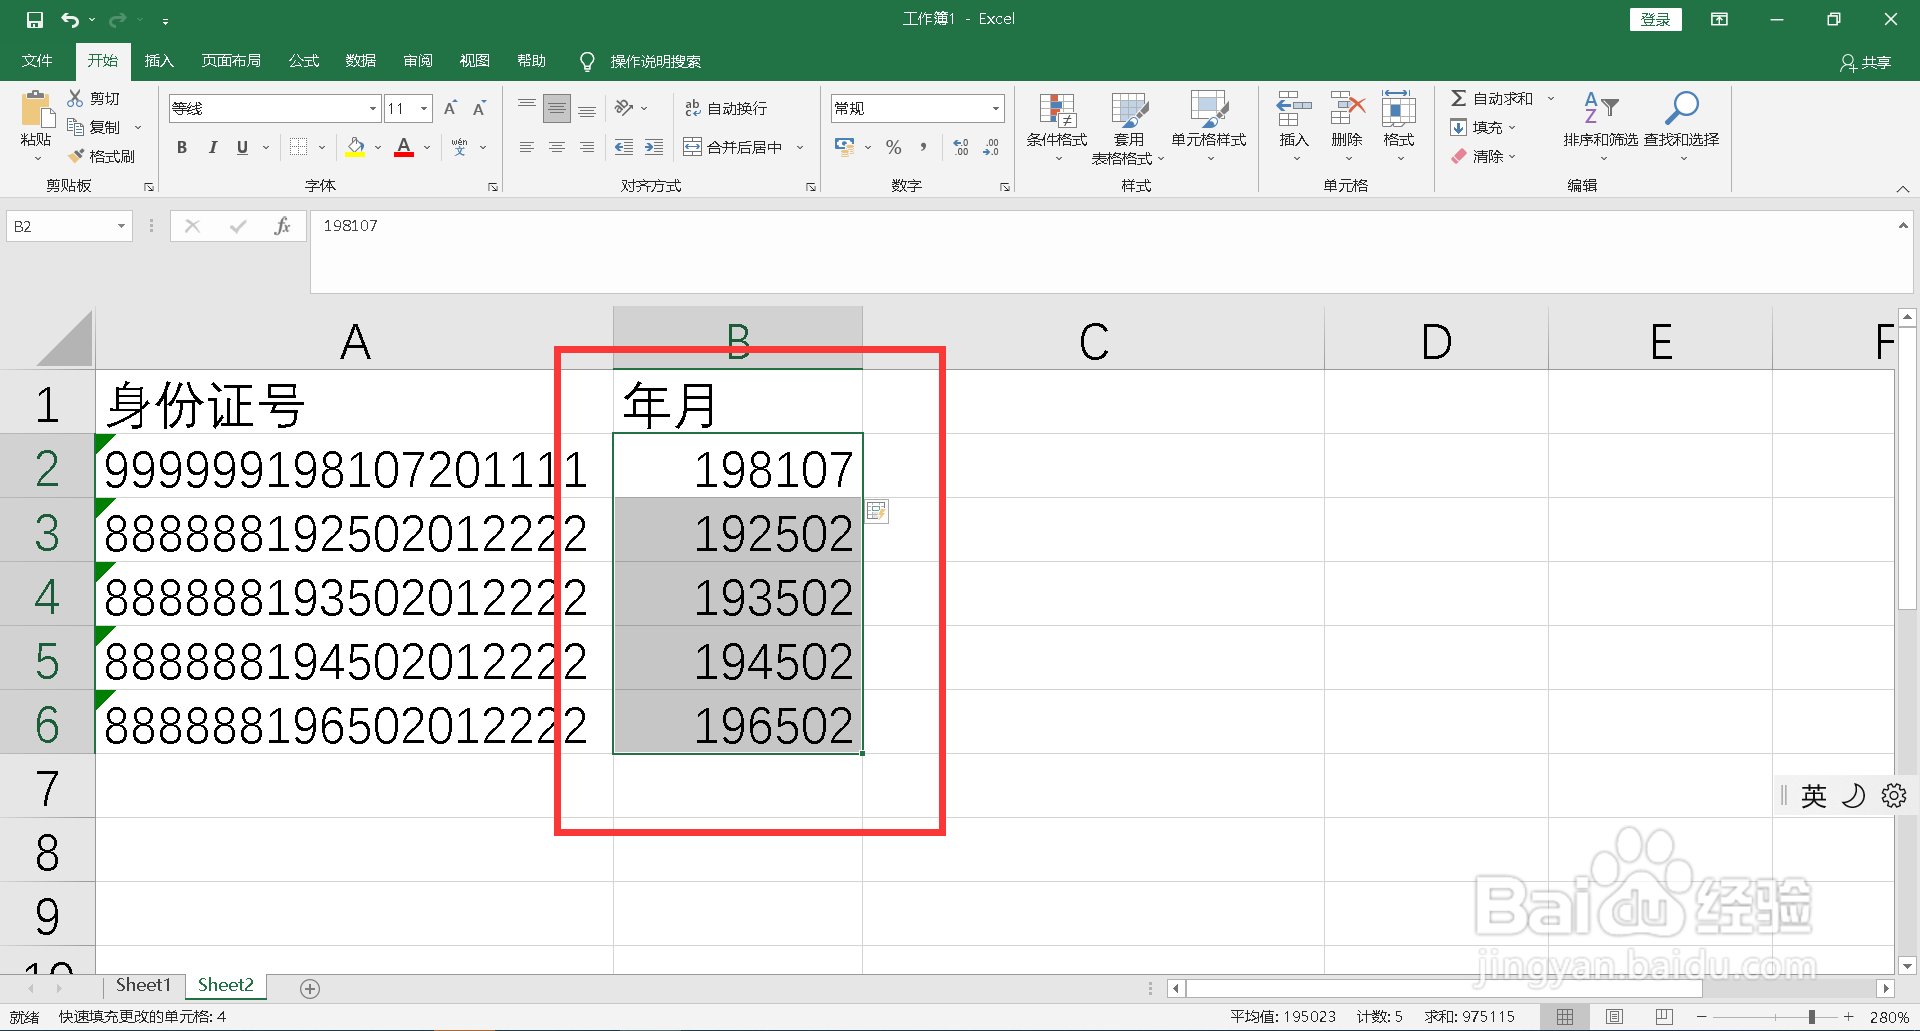Select Page Layout view in status bar
Viewport: 1920px width, 1031px height.
coord(1614,1017)
